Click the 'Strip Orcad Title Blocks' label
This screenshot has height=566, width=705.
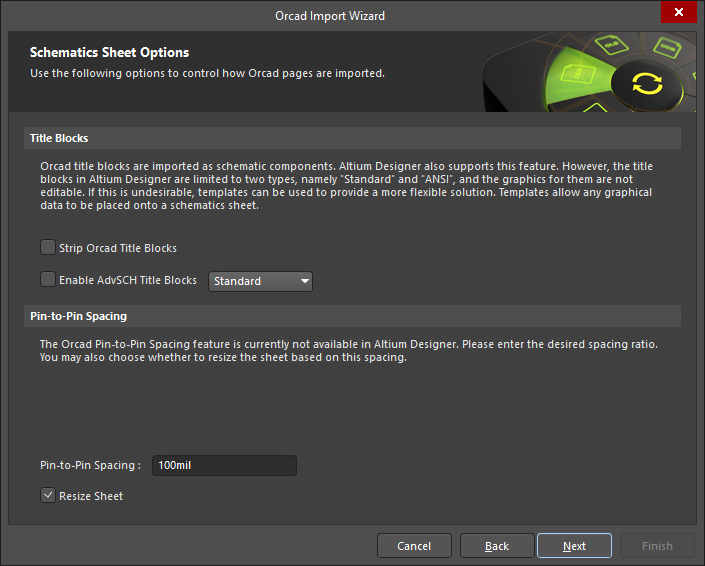(118, 248)
